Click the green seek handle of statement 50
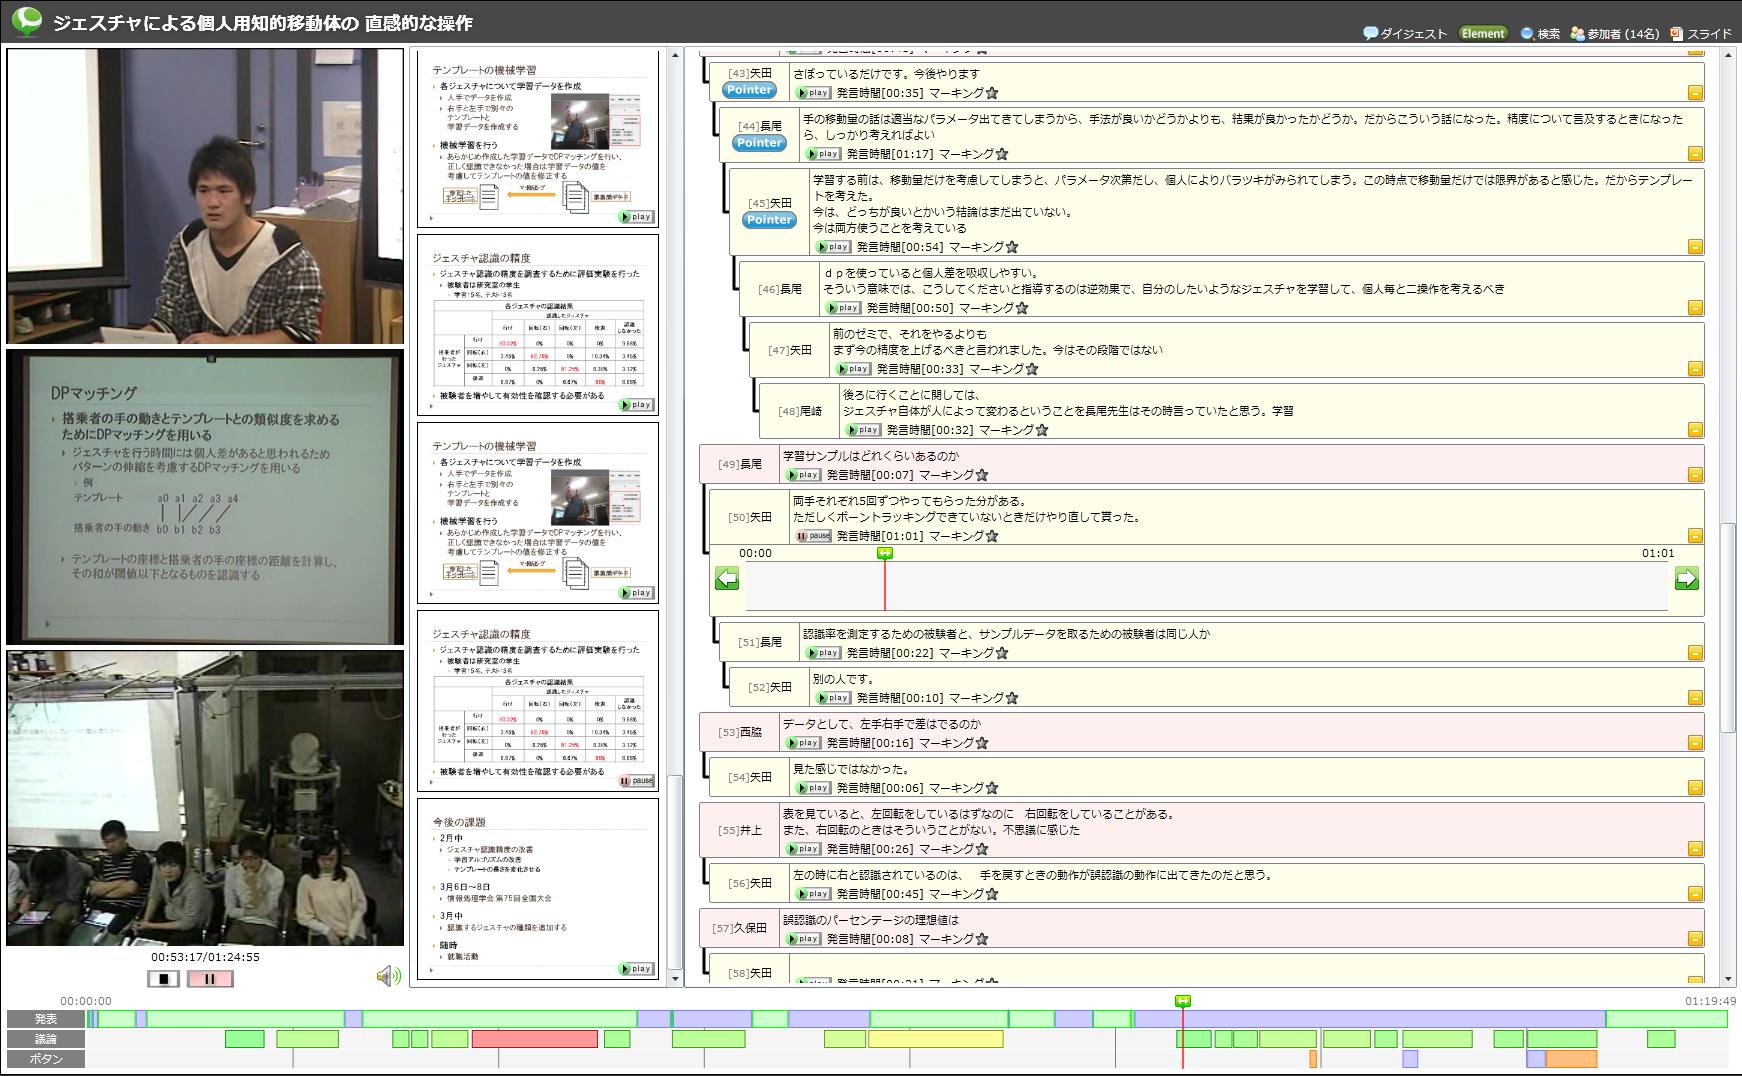 pos(885,553)
